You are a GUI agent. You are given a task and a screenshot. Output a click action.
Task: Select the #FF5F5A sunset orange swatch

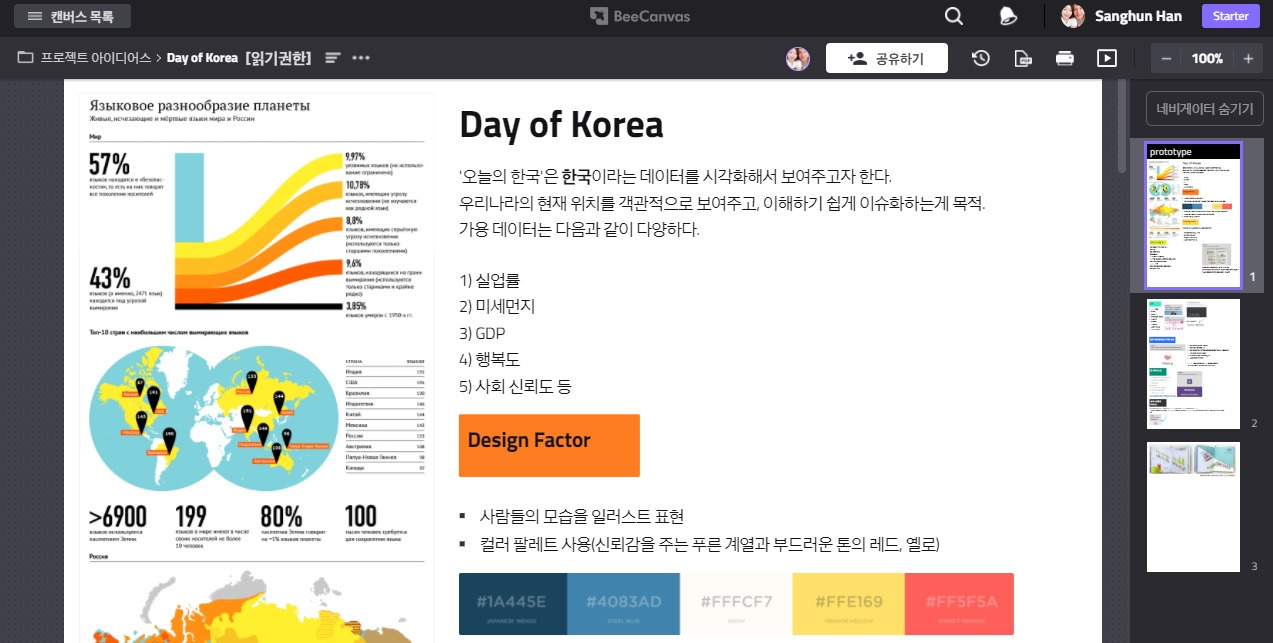coord(958,604)
